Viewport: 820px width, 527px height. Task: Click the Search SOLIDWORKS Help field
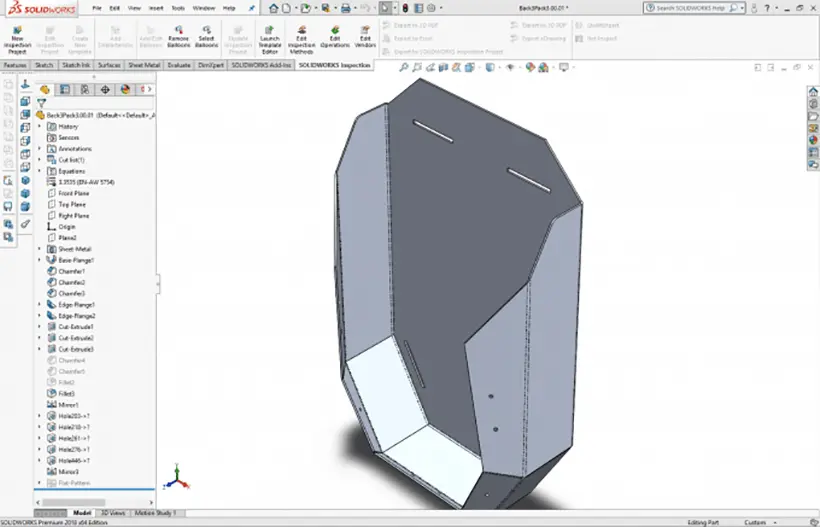[x=689, y=8]
